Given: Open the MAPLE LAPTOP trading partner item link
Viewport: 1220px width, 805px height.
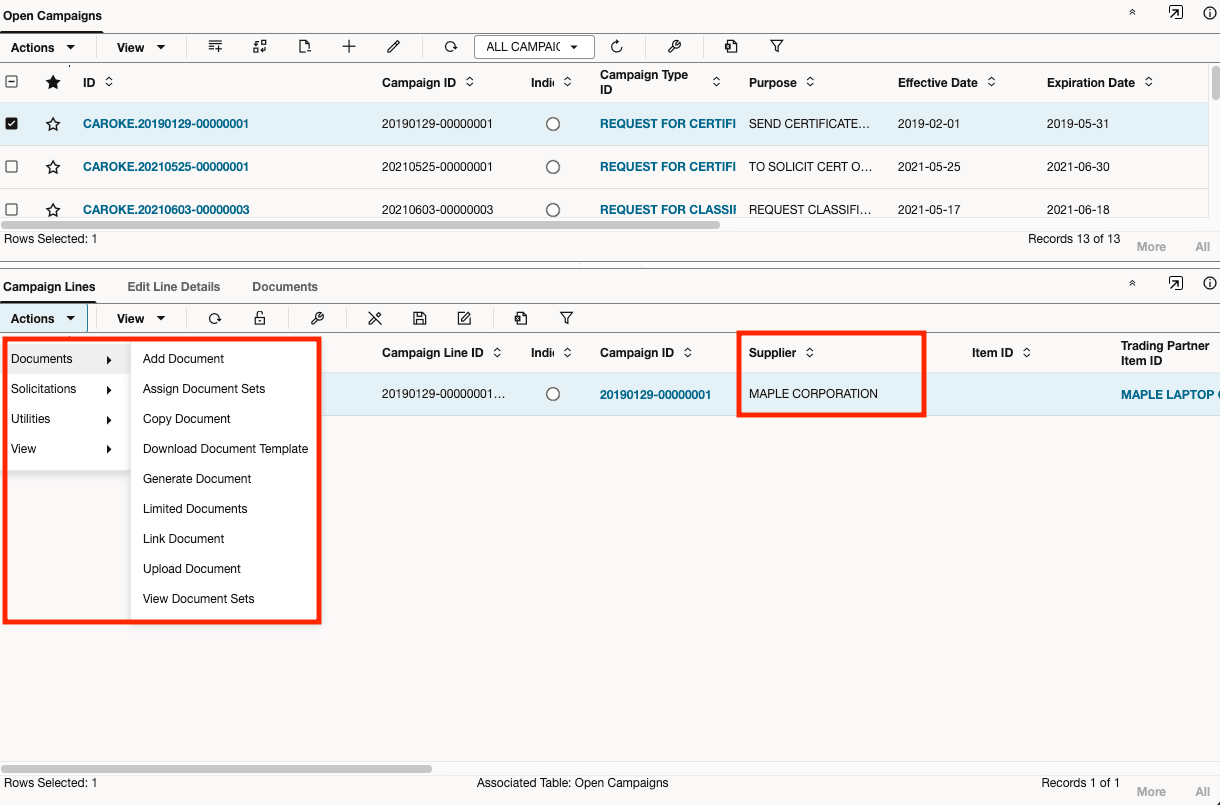Looking at the screenshot, I should point(1167,395).
